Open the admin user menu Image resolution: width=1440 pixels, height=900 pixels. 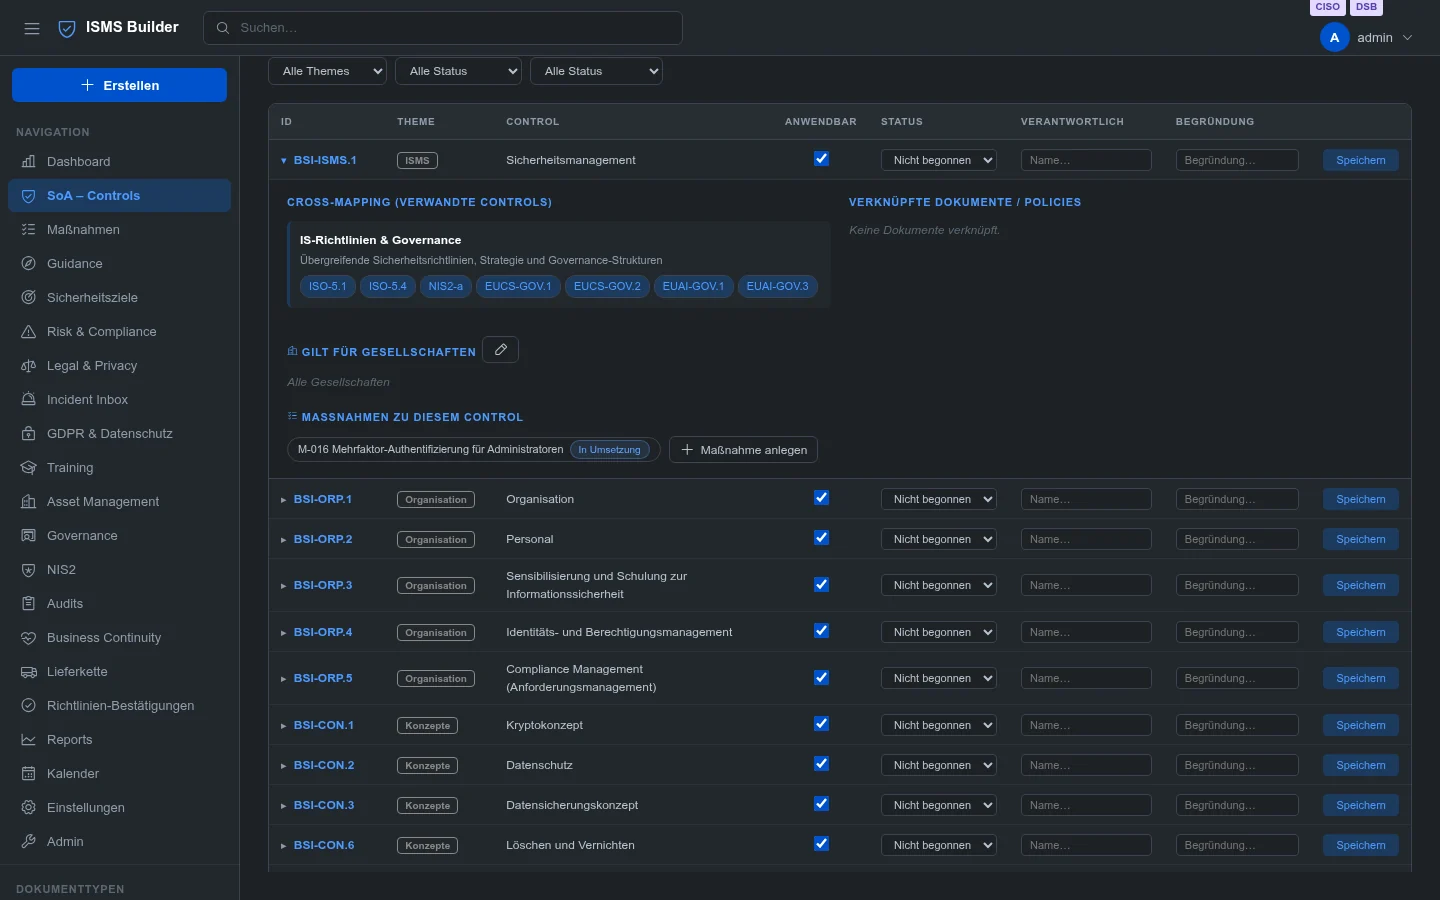tap(1367, 38)
